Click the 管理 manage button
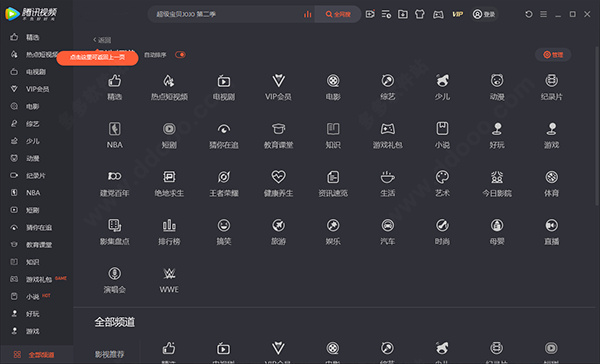Viewport: 600px width, 364px height. coord(553,55)
